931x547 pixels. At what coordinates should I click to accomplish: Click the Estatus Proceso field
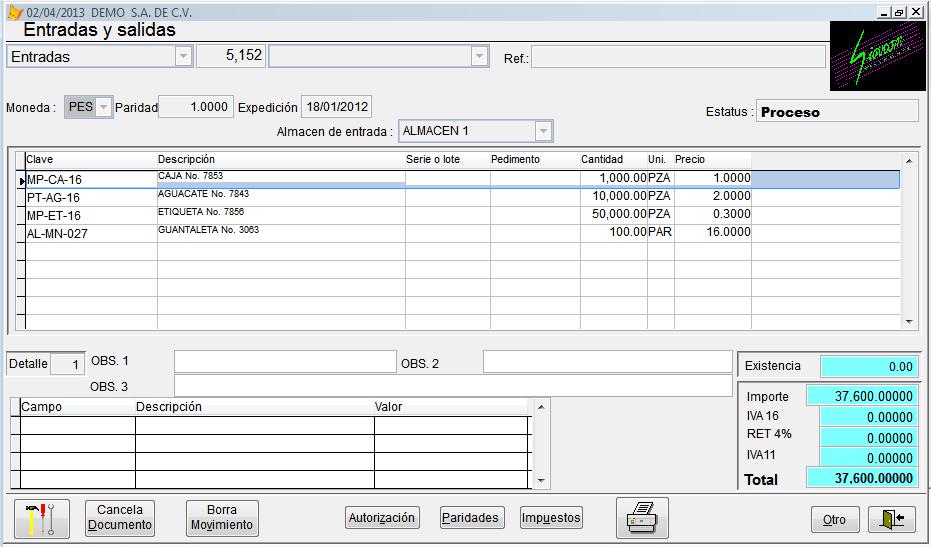837,112
